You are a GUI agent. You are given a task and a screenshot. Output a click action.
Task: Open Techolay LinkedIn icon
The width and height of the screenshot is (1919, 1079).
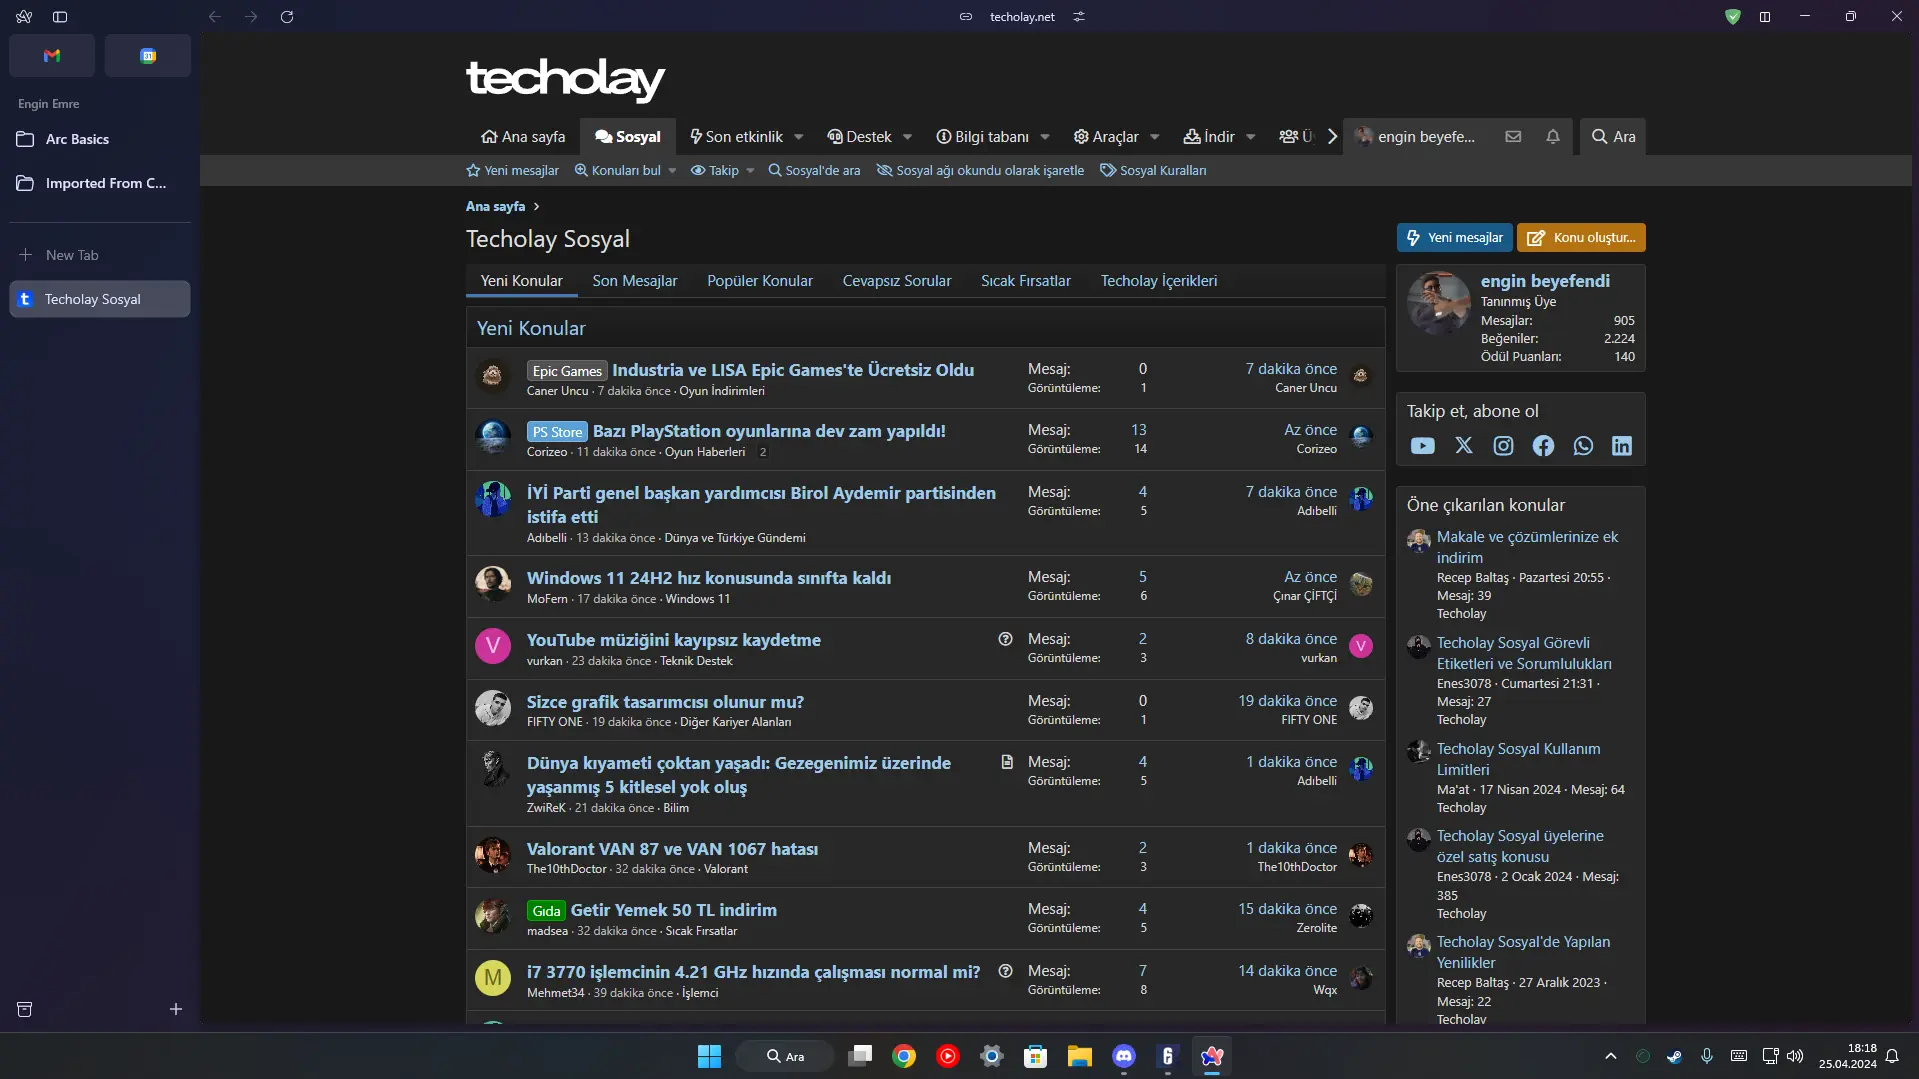click(1622, 446)
